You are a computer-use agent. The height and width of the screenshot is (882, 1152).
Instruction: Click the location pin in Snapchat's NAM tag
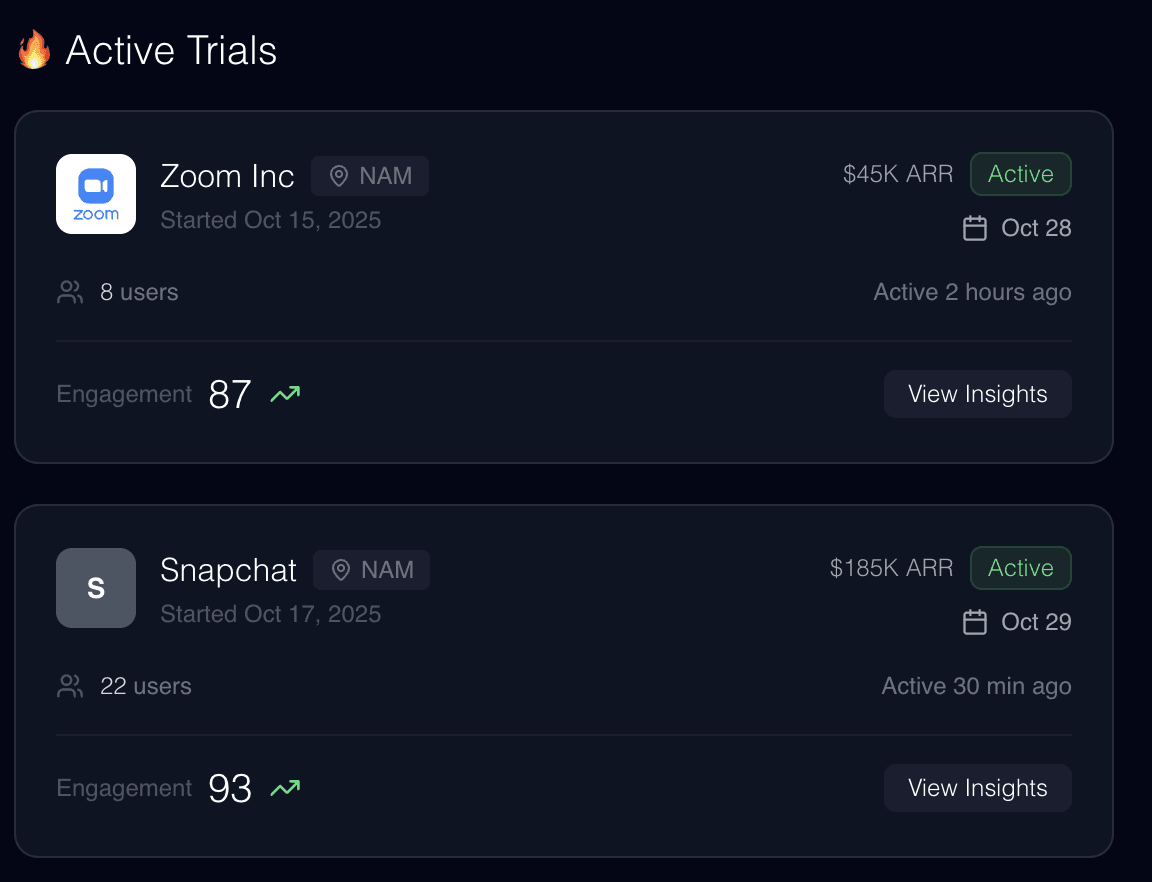click(341, 570)
